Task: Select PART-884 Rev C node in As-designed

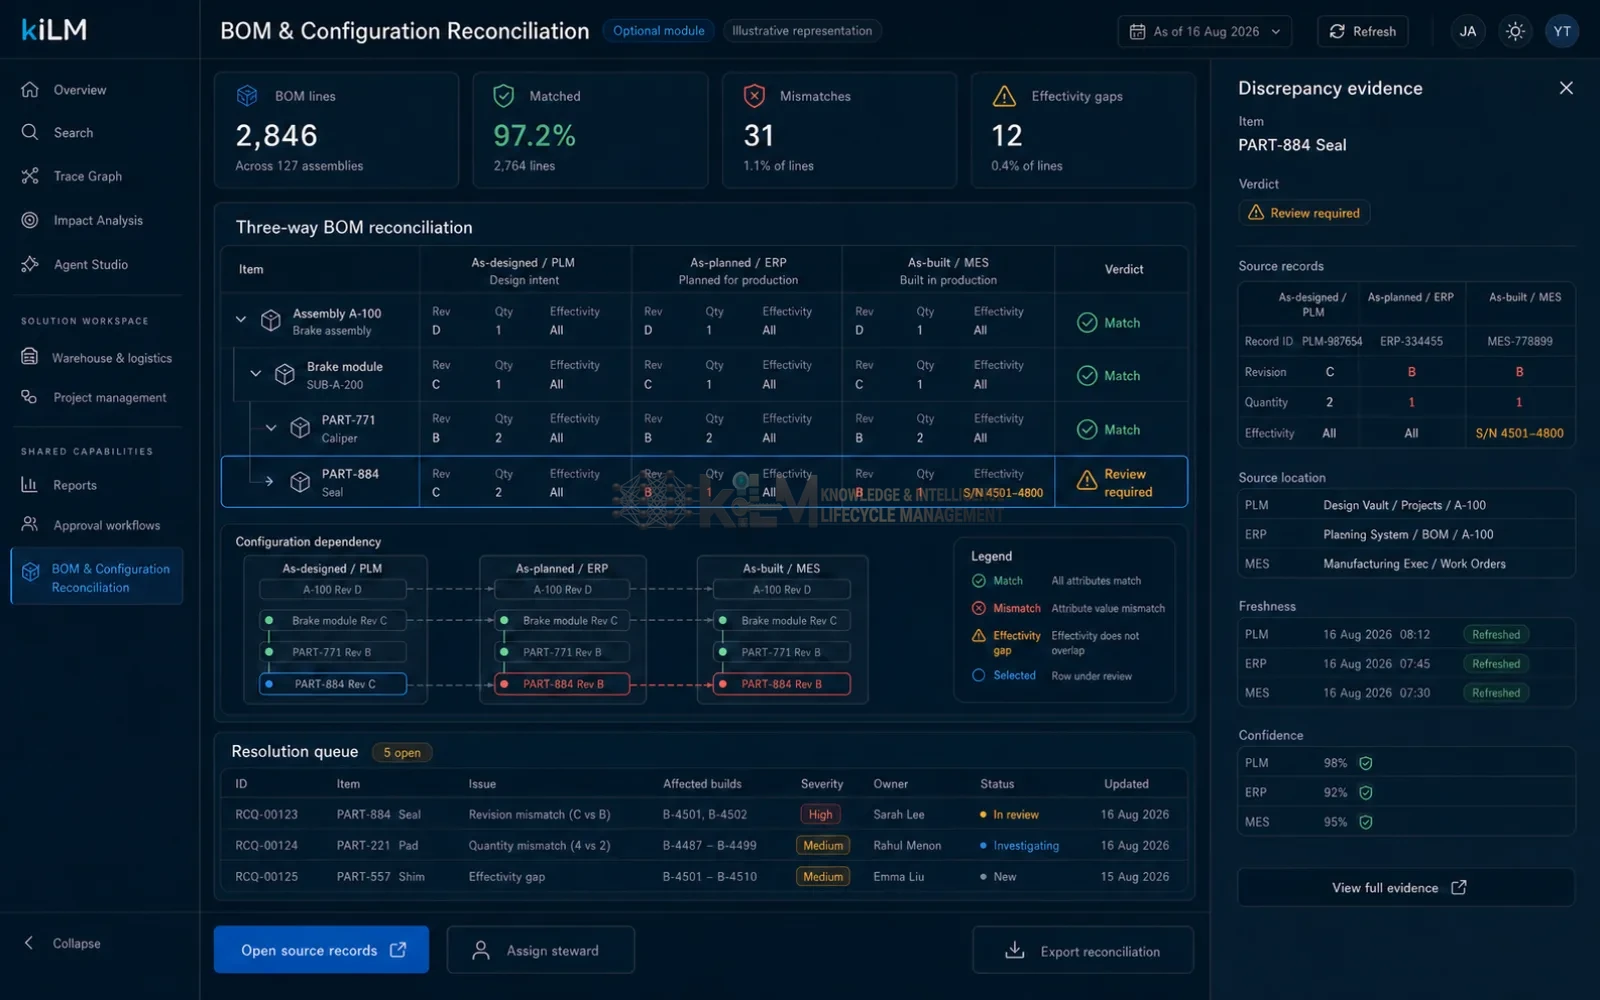Action: tap(333, 684)
